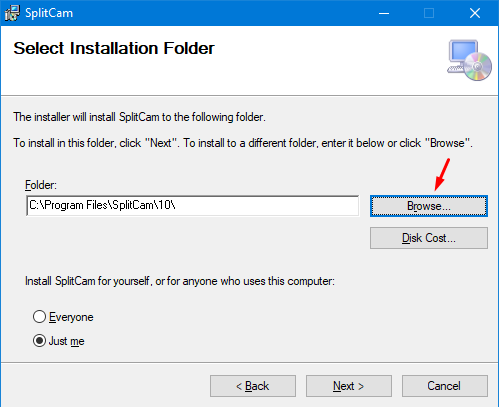This screenshot has width=499, height=407.
Task: Click the 'Install SplitCam for yourself' prompt text
Action: click(x=180, y=281)
